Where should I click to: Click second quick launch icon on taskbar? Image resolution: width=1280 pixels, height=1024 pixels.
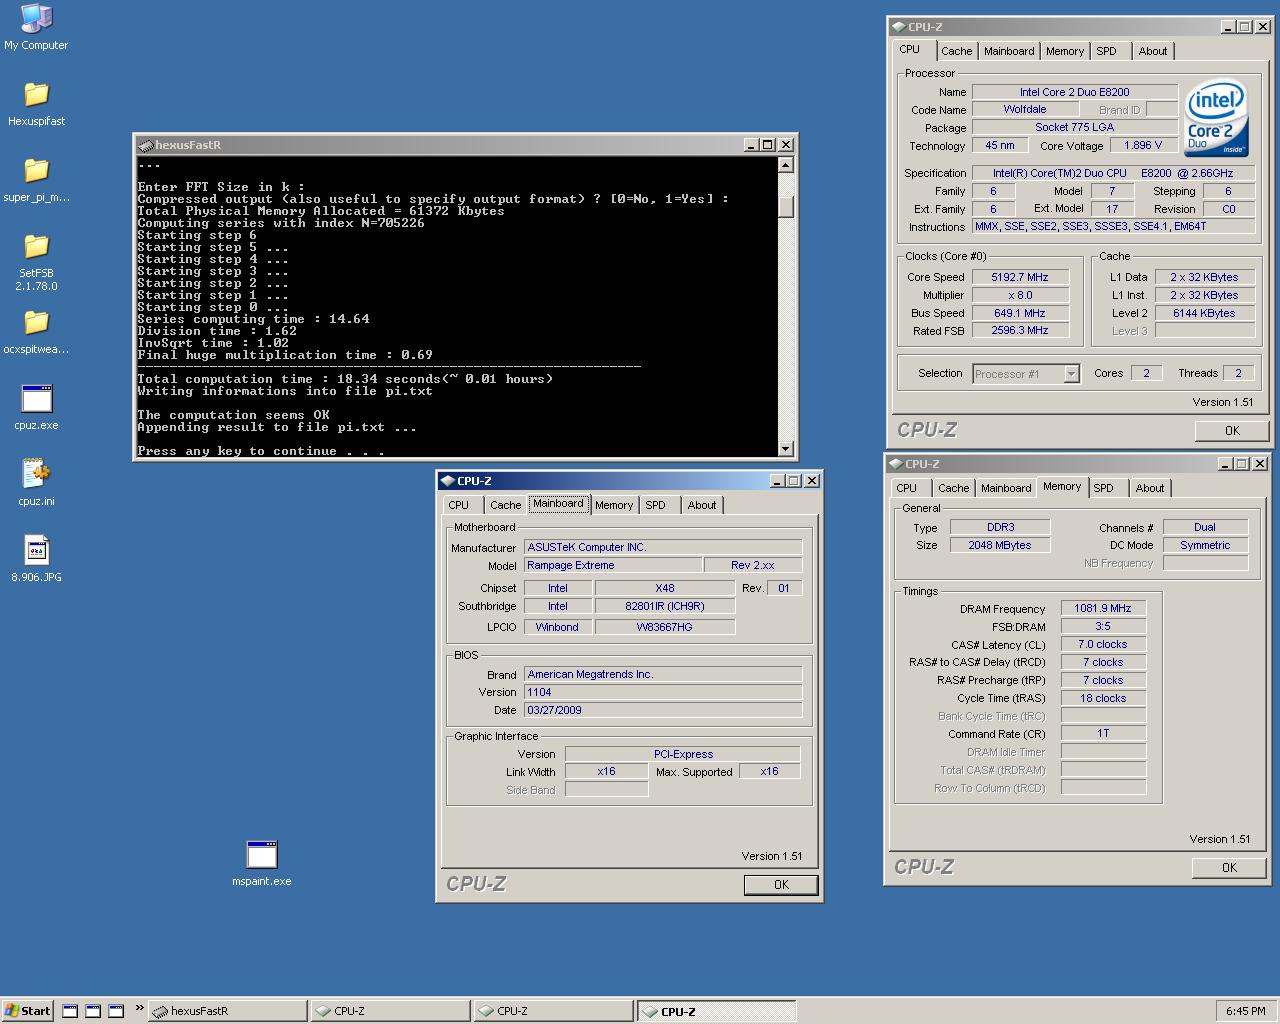(x=93, y=1011)
